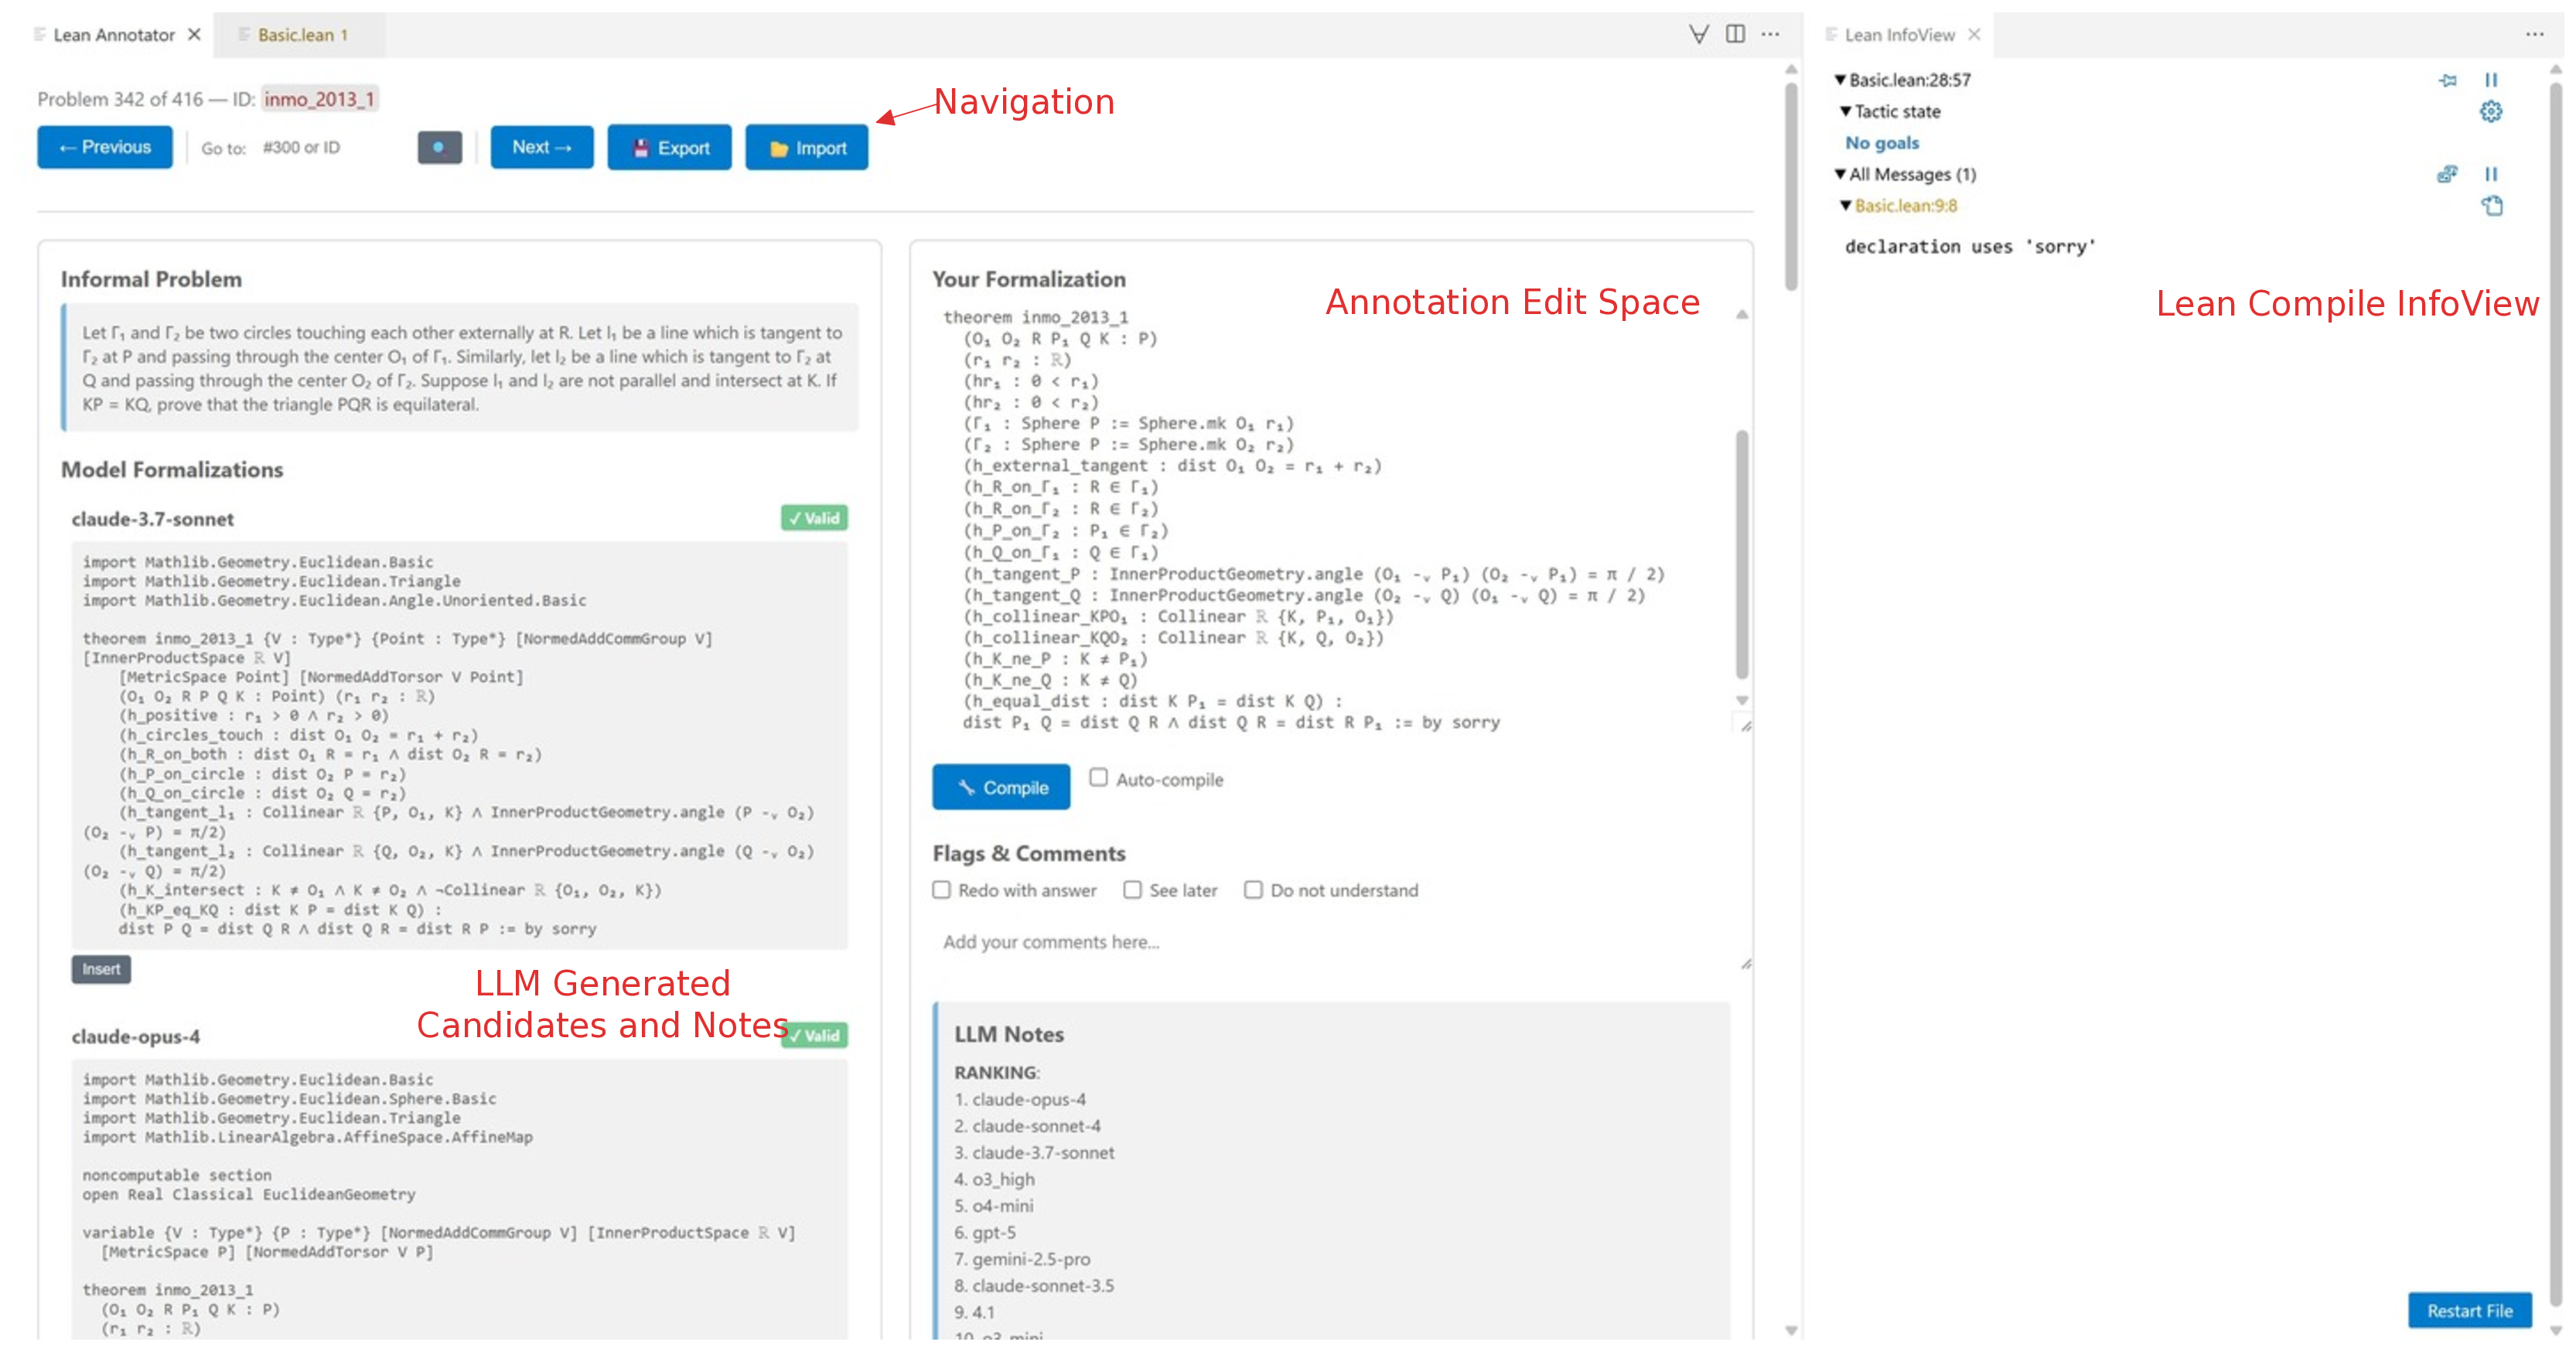
Task: Click the link icon next to All Messages
Action: [x=2449, y=175]
